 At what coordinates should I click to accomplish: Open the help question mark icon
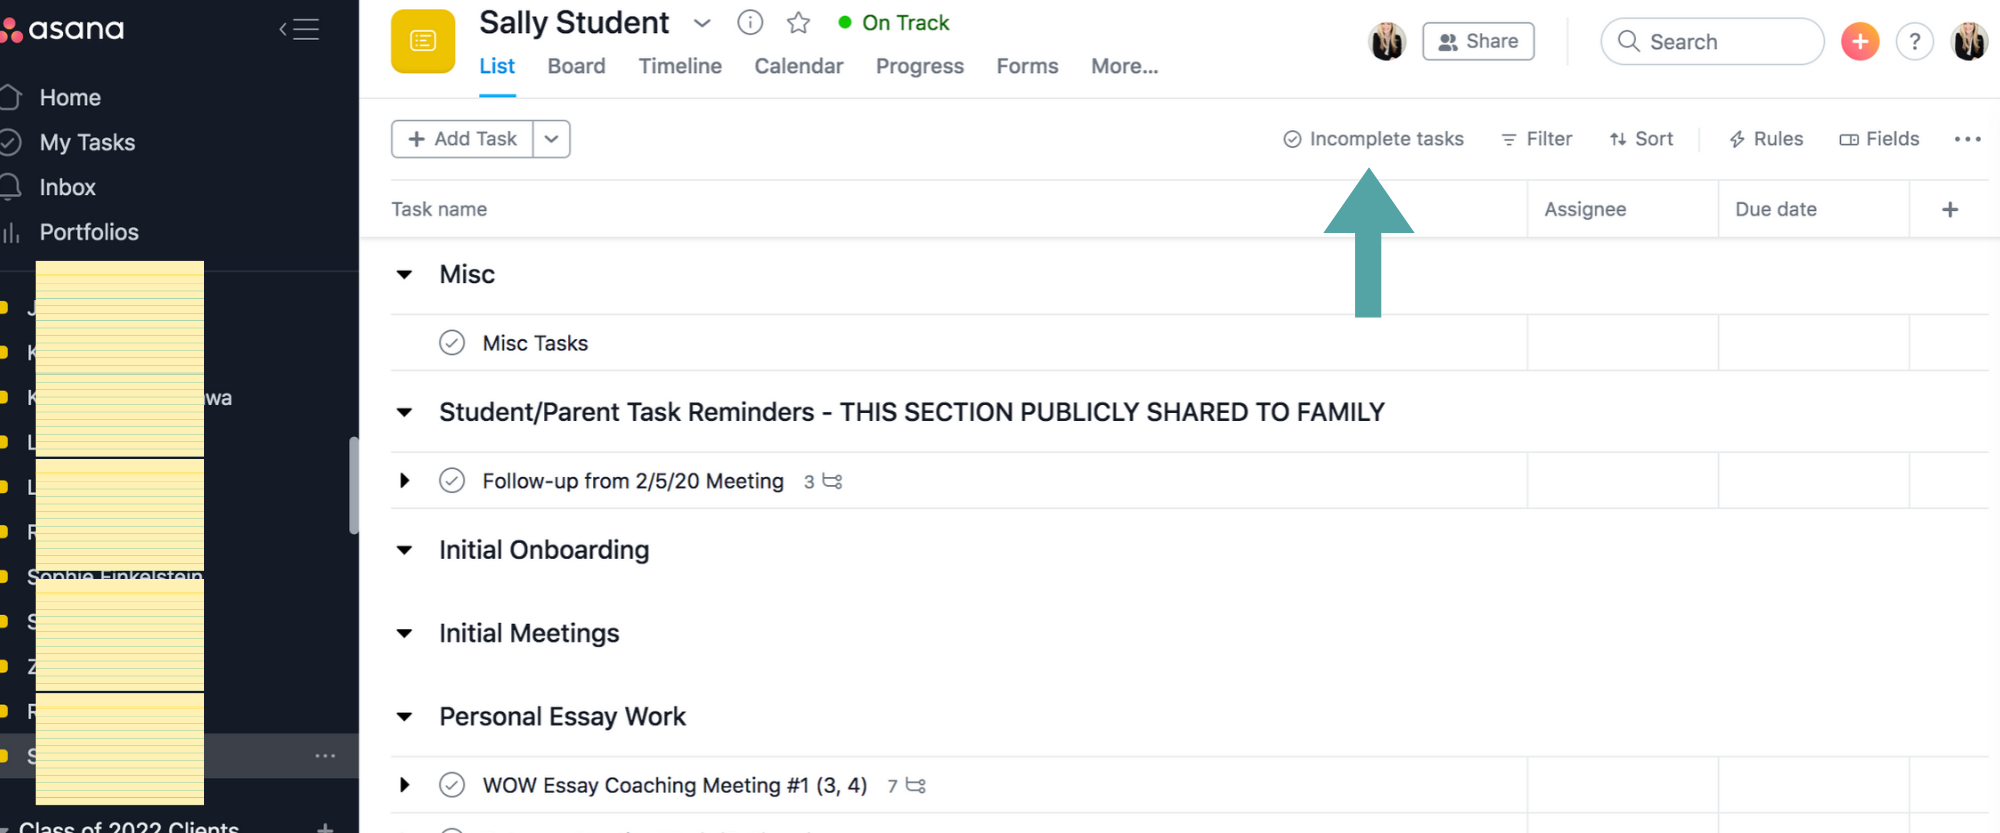click(1914, 42)
